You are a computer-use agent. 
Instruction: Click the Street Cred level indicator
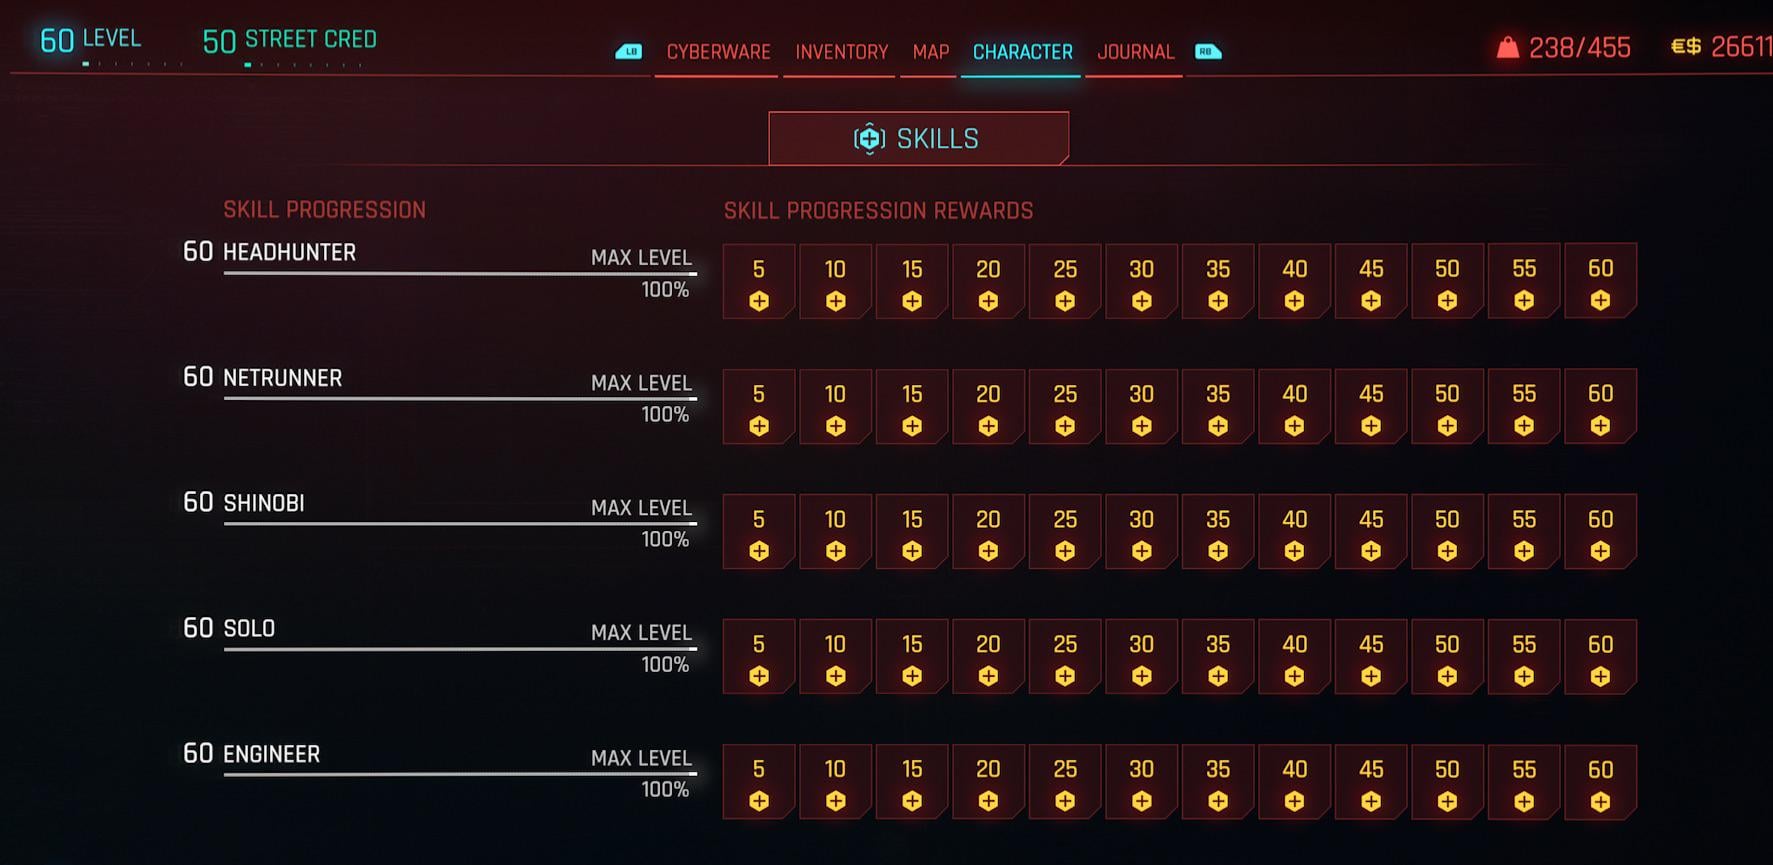(289, 40)
